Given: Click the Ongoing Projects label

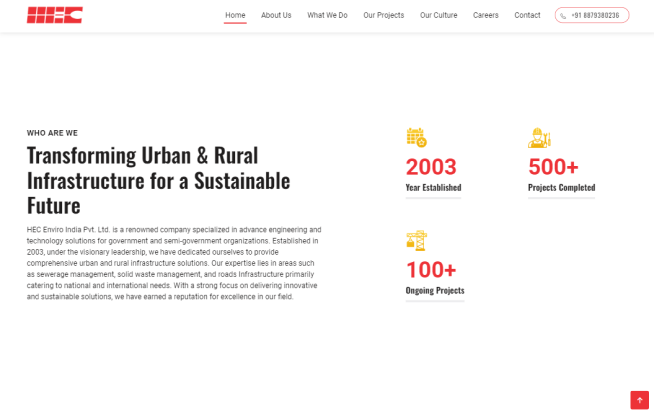Looking at the screenshot, I should [435, 290].
